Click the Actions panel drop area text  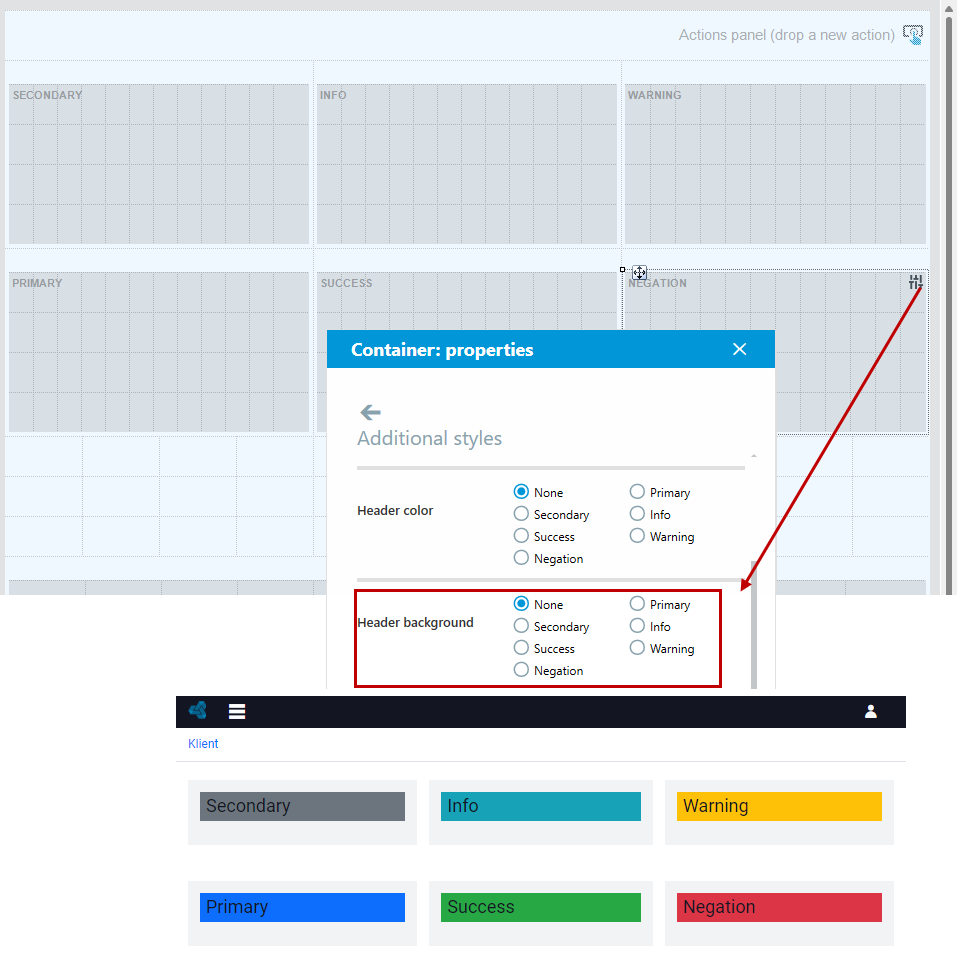point(786,35)
